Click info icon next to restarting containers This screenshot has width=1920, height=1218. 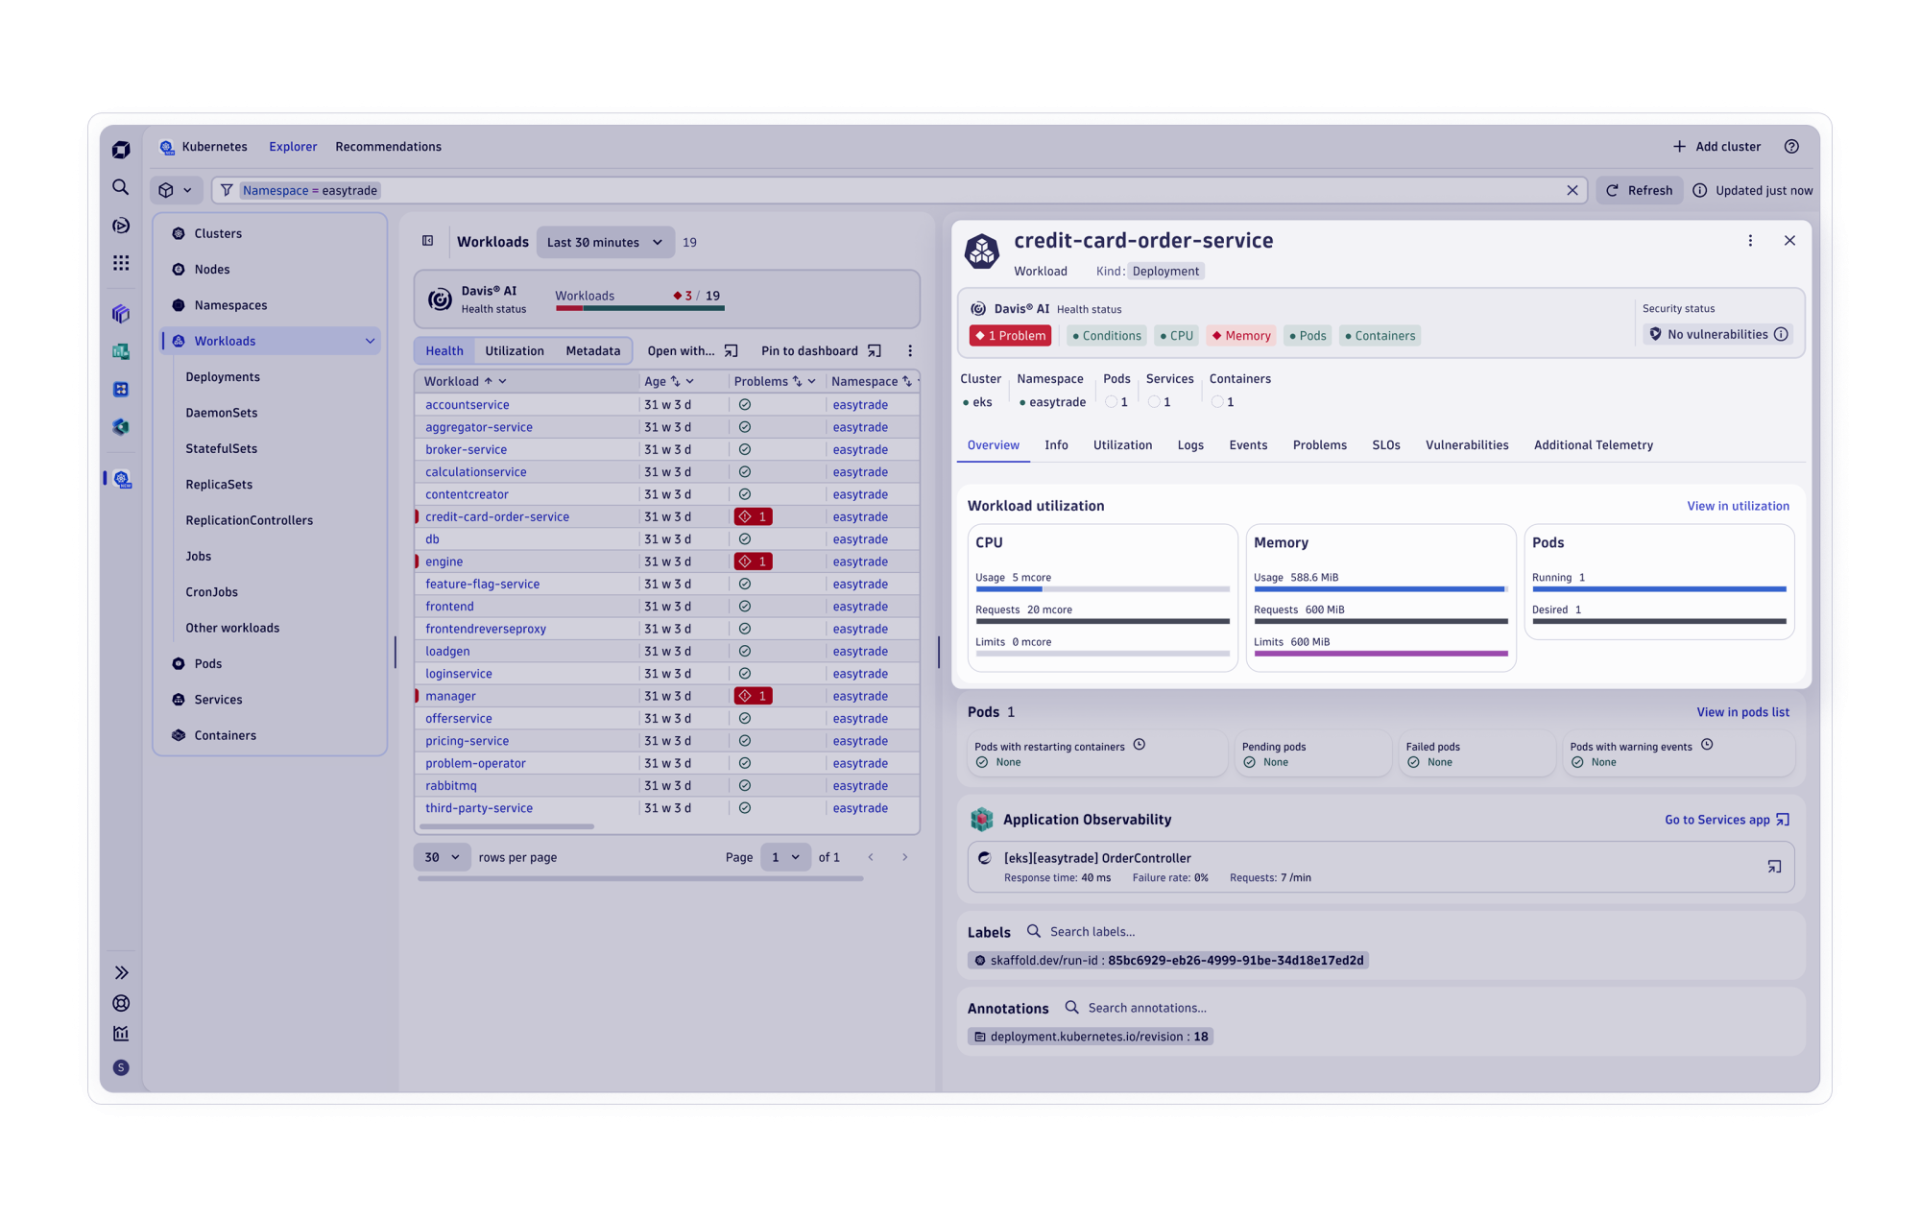pyautogui.click(x=1138, y=745)
